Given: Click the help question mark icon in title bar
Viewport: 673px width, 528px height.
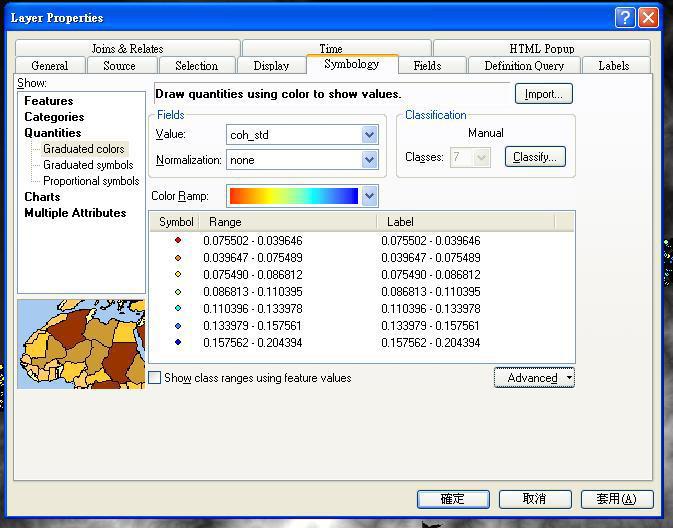Looking at the screenshot, I should (x=625, y=17).
